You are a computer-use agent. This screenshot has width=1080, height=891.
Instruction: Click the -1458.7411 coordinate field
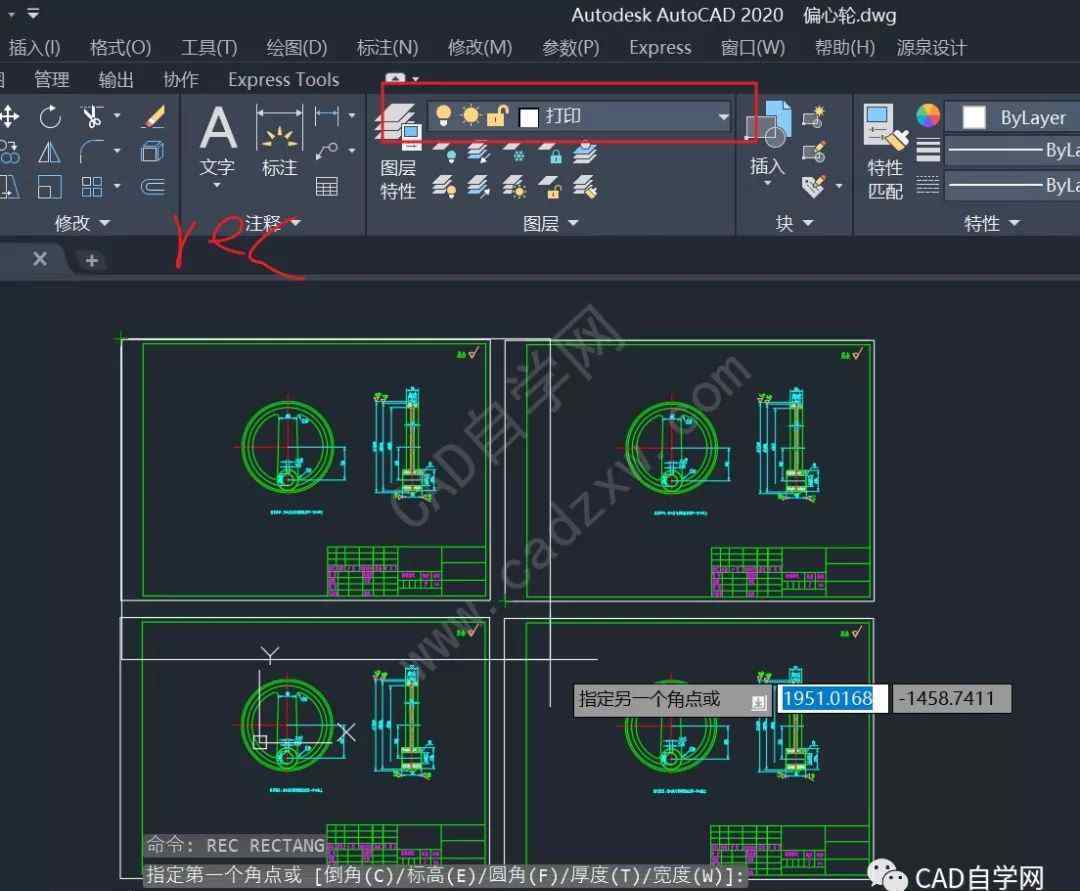click(x=951, y=699)
